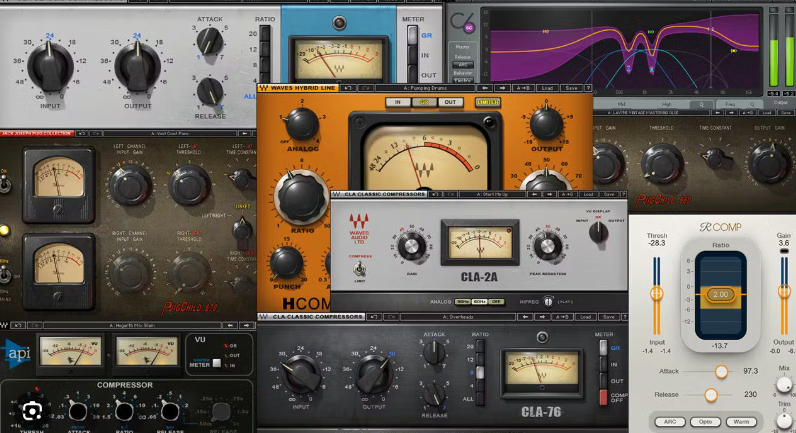This screenshot has width=796, height=433.
Task: Click the black CLA-76 INPUT knob
Action: pyautogui.click(x=301, y=375)
